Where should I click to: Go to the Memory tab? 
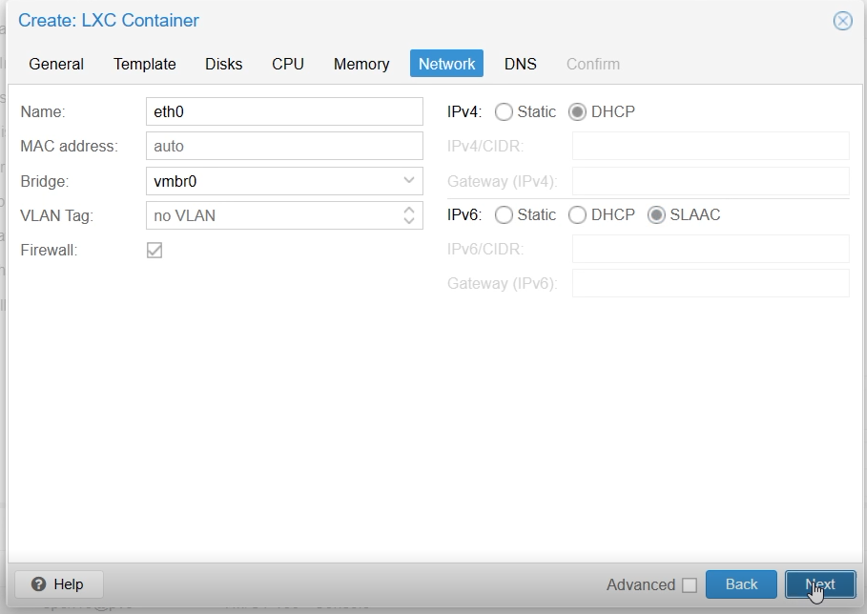(360, 63)
